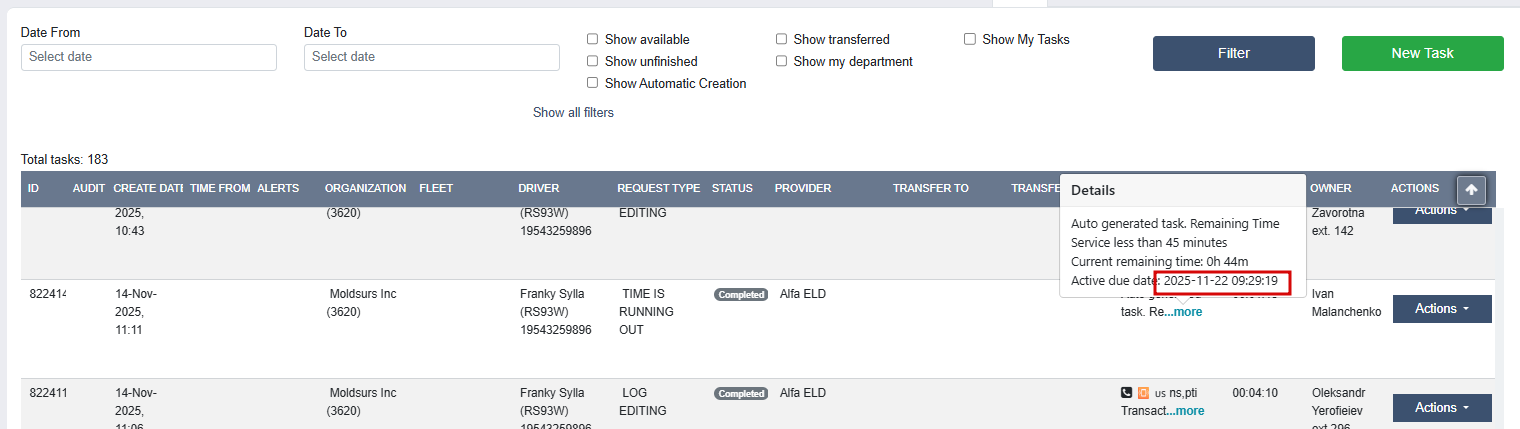Create a task with New Task button
Screen dimensions: 1520x429
(x=1422, y=53)
